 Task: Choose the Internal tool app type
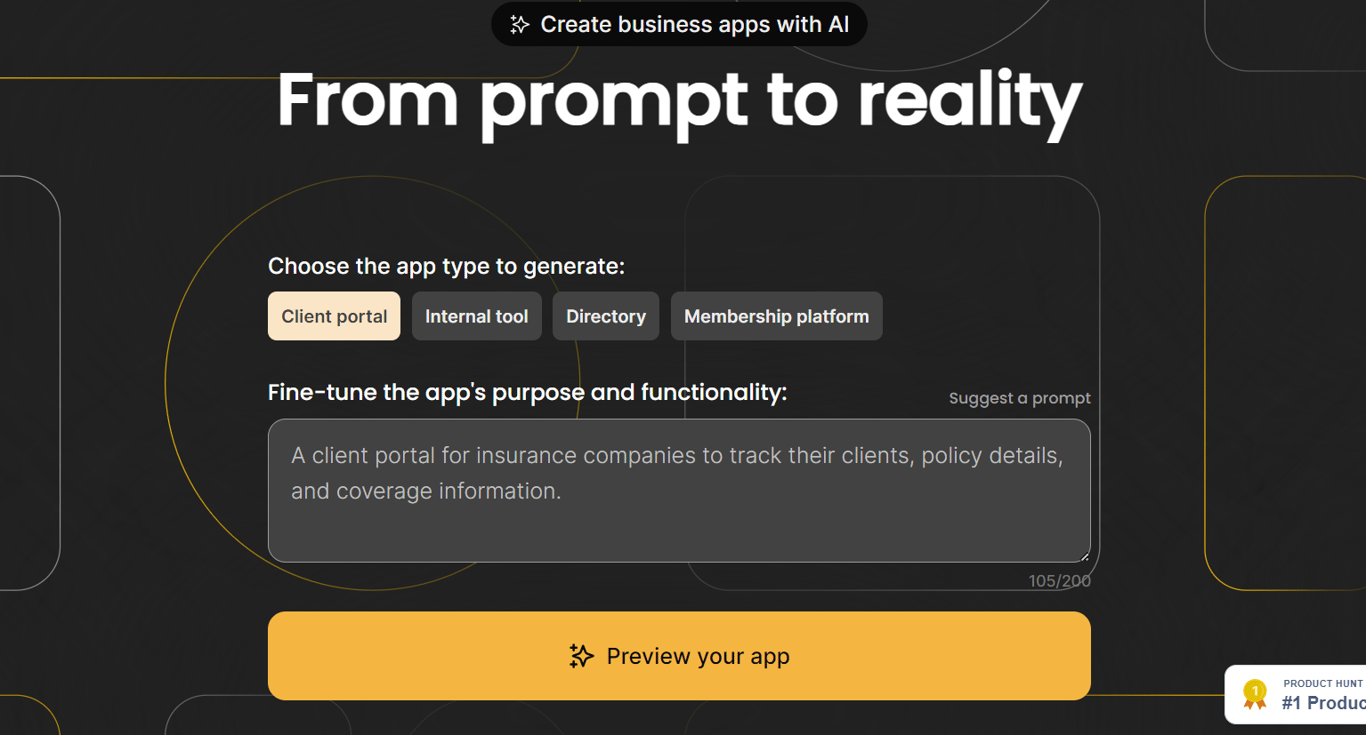(477, 316)
